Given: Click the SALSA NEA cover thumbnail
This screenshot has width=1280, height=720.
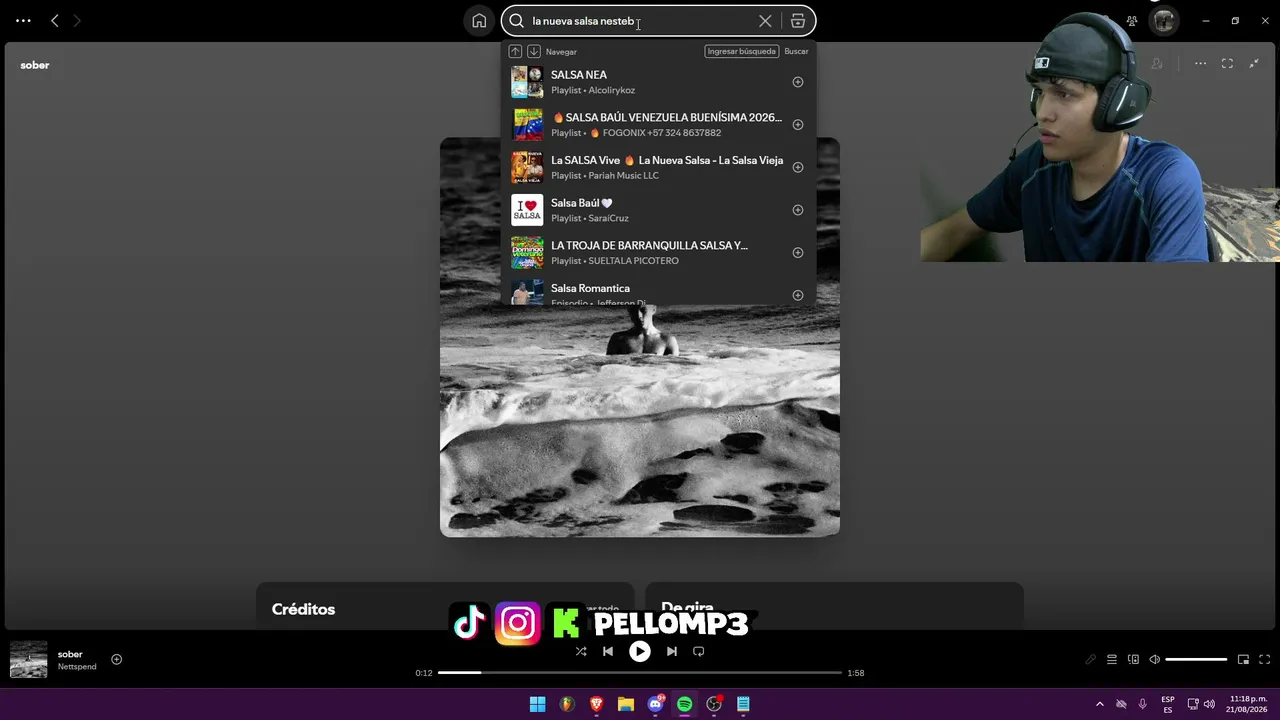Looking at the screenshot, I should (x=527, y=82).
